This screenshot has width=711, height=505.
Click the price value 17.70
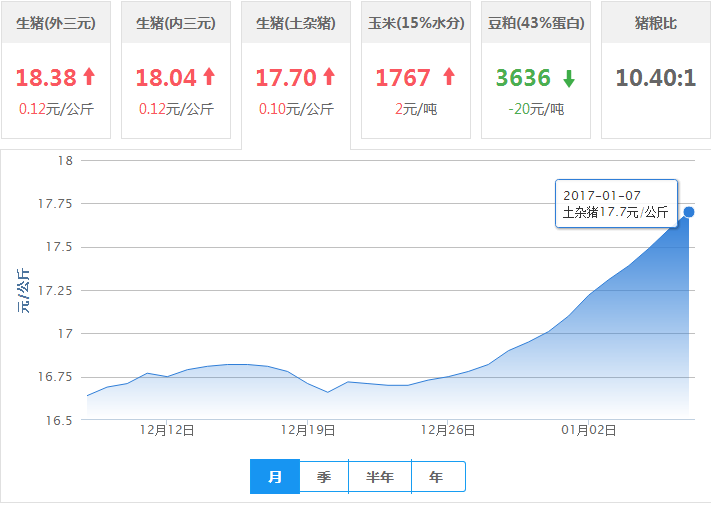tap(286, 78)
